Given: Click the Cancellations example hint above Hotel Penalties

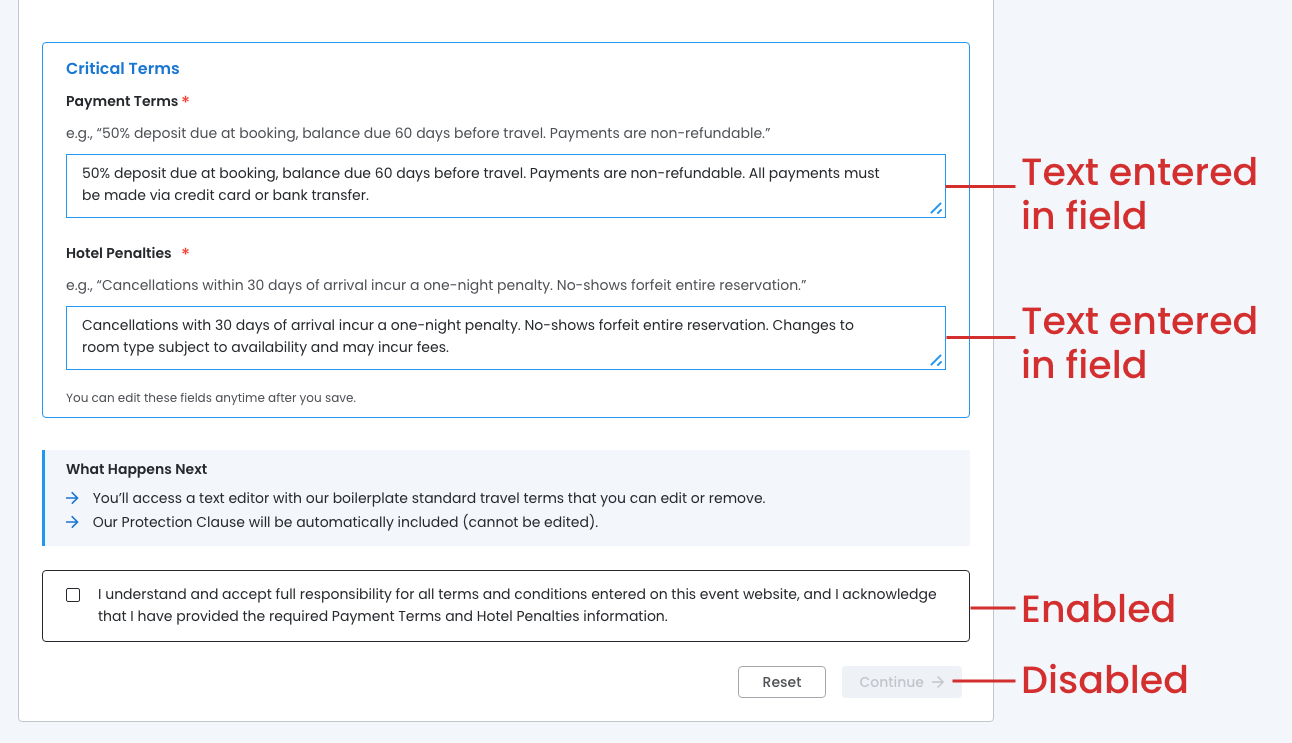Looking at the screenshot, I should [x=436, y=285].
